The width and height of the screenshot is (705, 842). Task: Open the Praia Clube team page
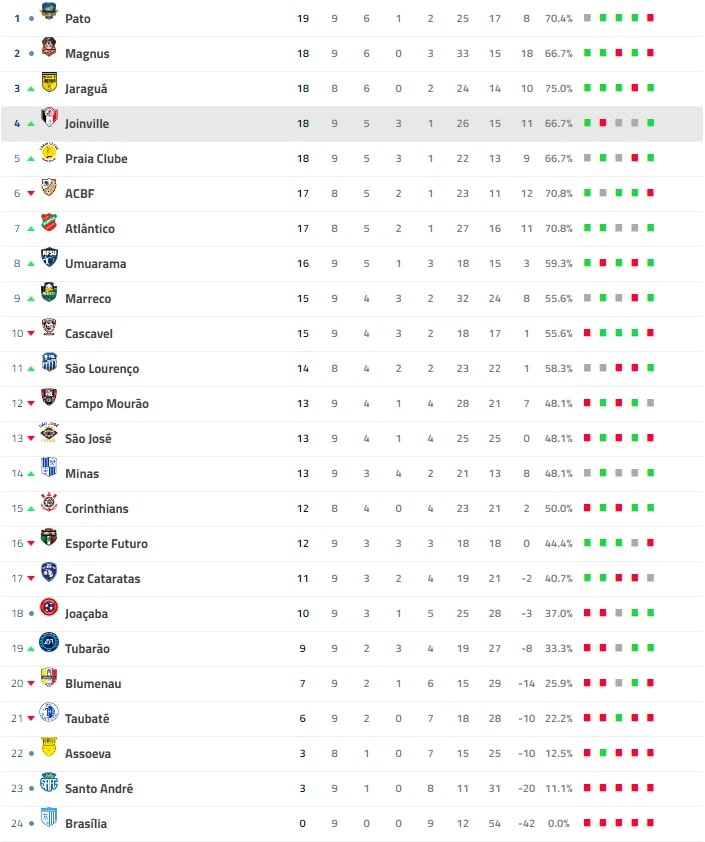[96, 159]
